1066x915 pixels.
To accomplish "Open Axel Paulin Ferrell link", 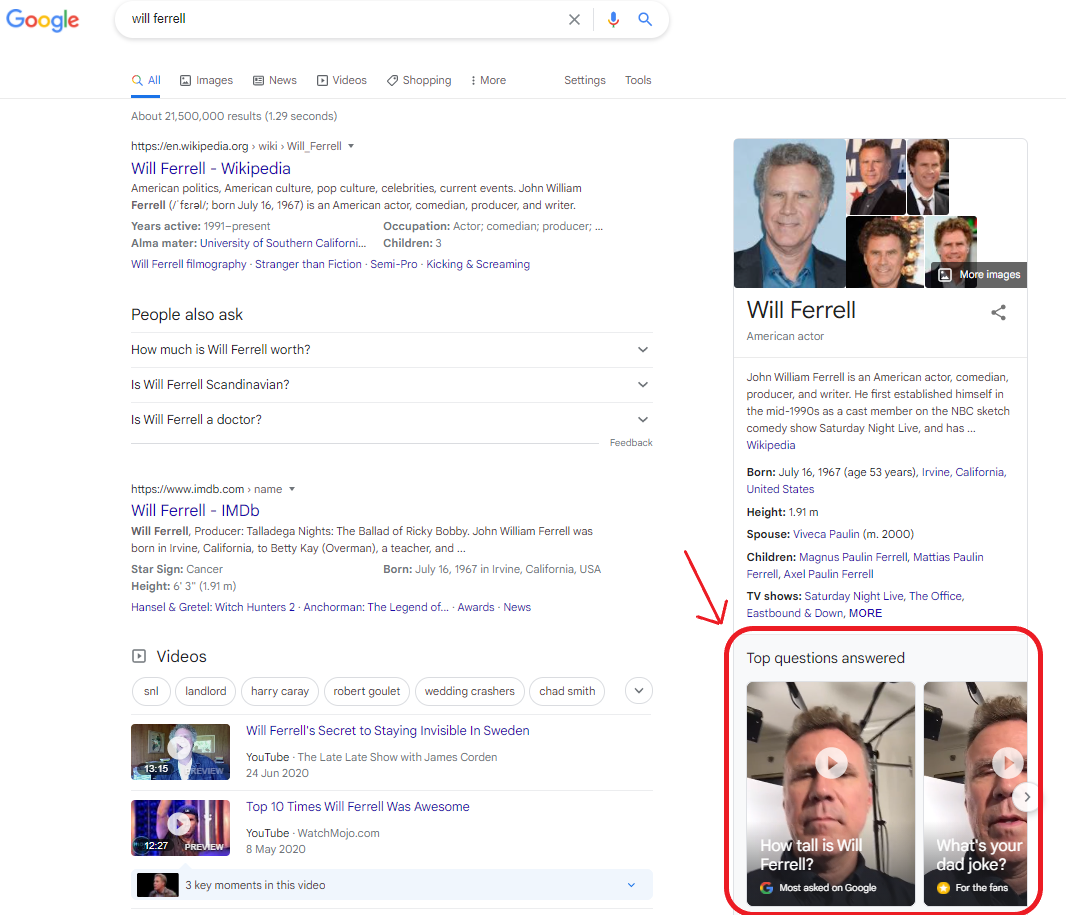I will coord(828,574).
